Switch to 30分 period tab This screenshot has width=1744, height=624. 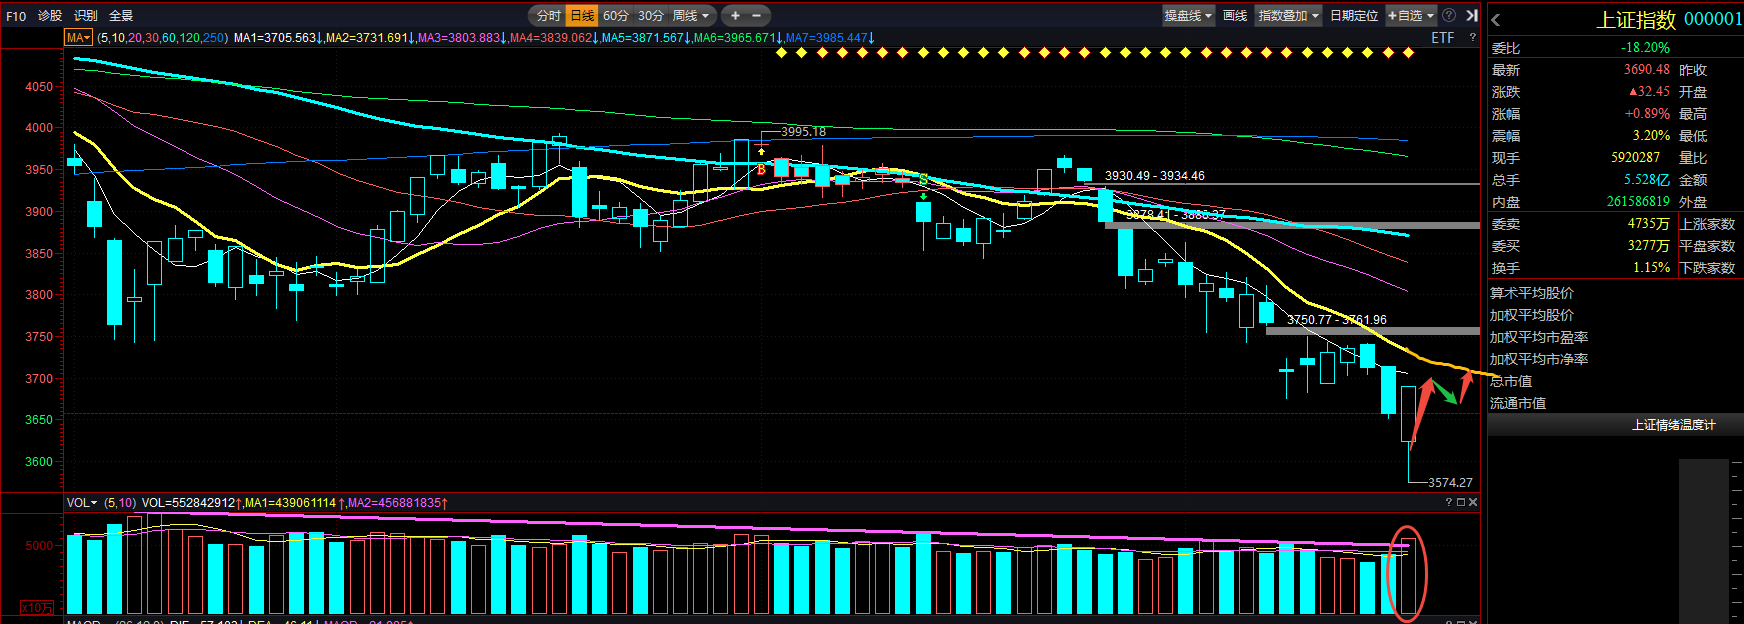[x=651, y=16]
